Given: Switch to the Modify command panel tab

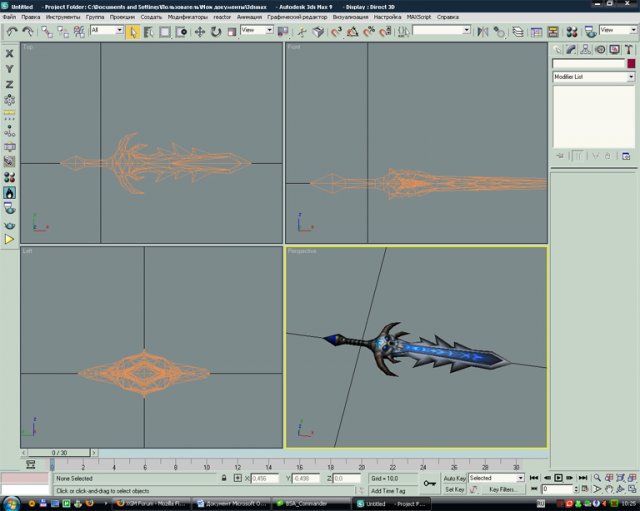Looking at the screenshot, I should pos(571,50).
